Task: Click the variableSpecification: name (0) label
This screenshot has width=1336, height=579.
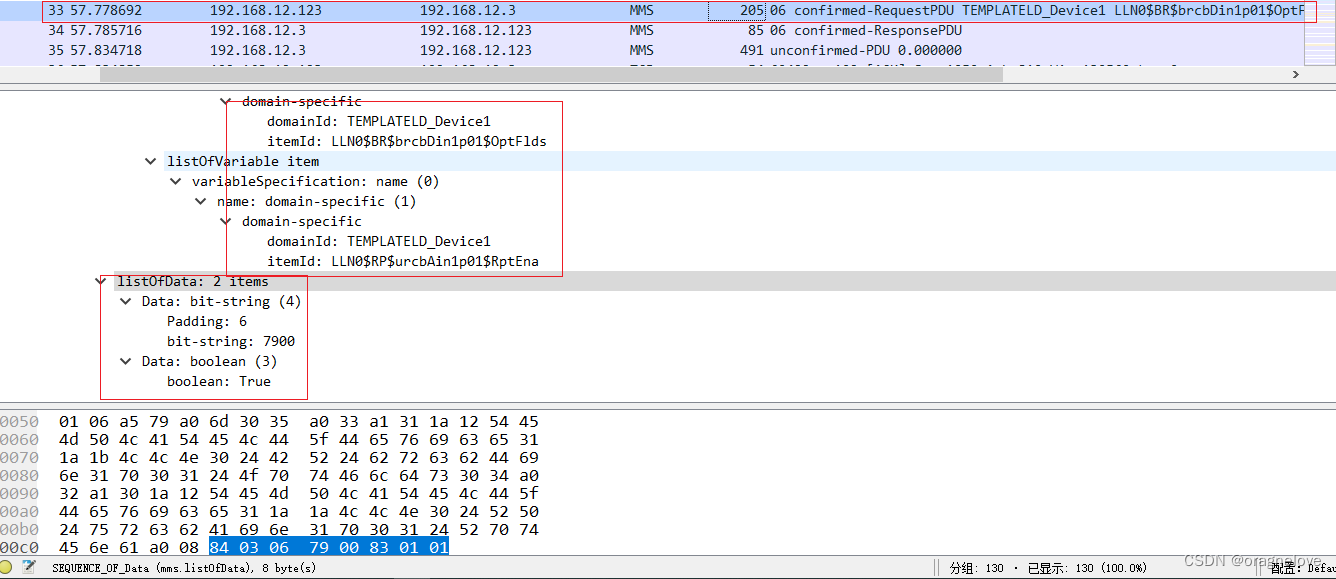Action: point(315,181)
